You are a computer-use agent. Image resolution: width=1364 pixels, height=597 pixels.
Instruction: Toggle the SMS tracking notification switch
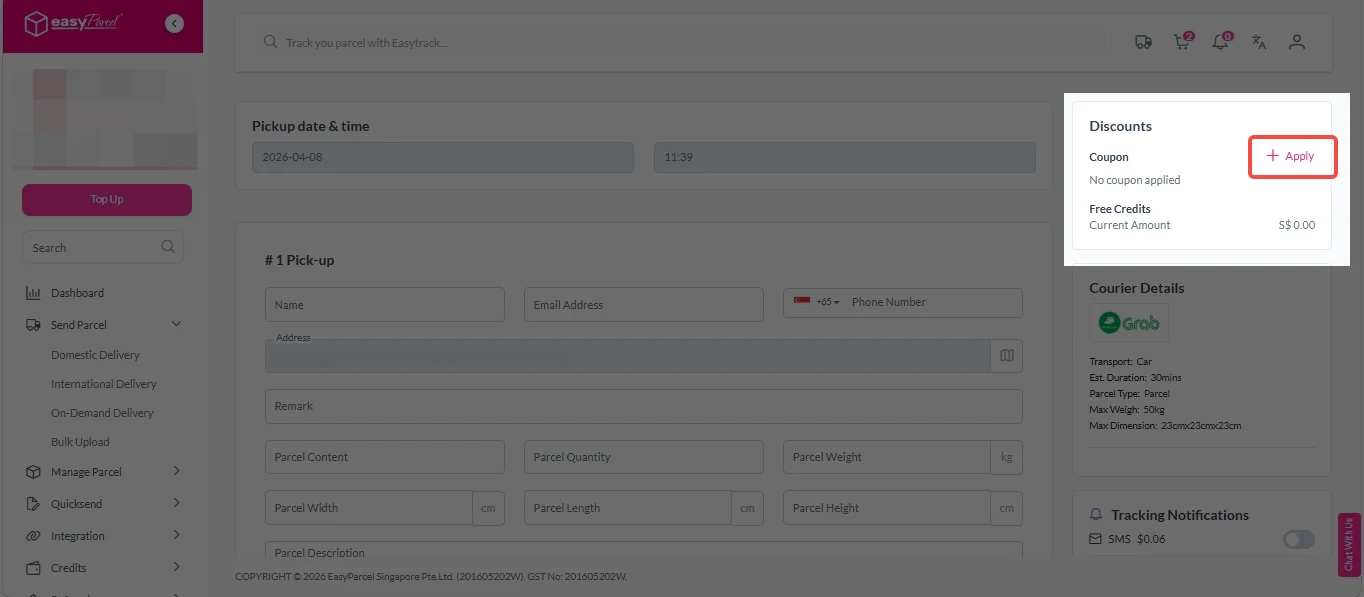click(x=1298, y=540)
